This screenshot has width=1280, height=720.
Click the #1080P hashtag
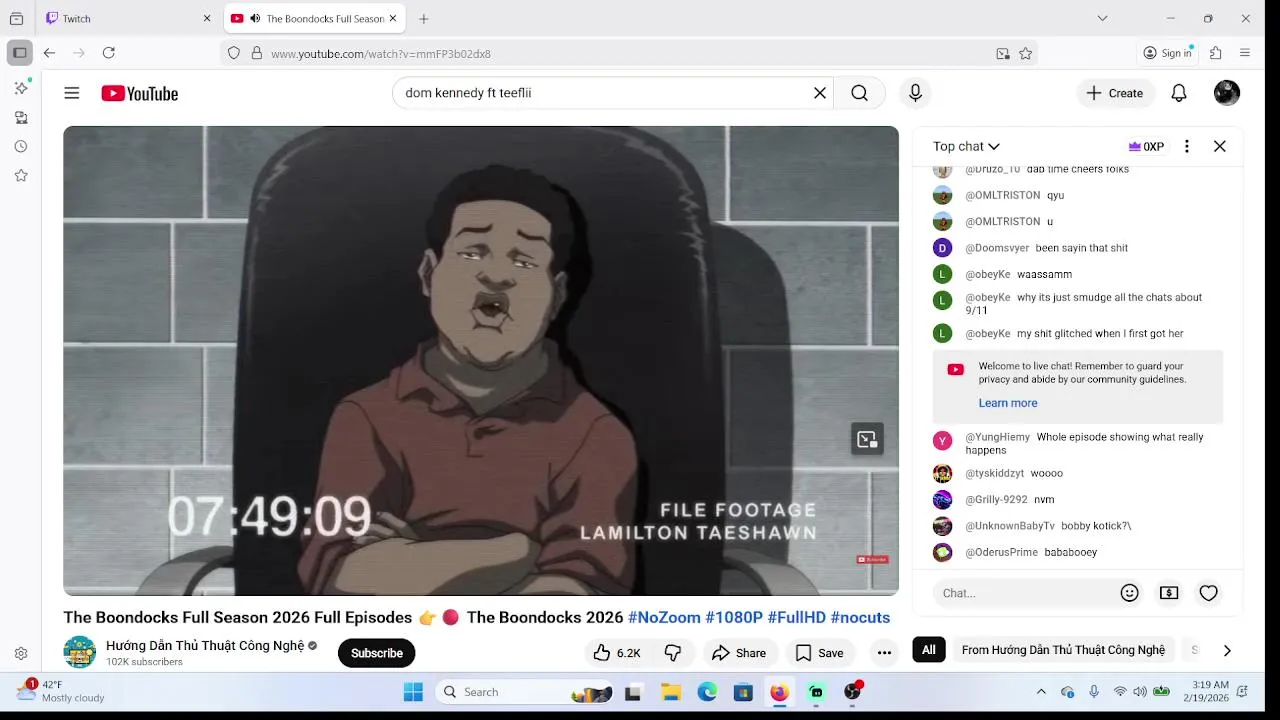(x=734, y=617)
